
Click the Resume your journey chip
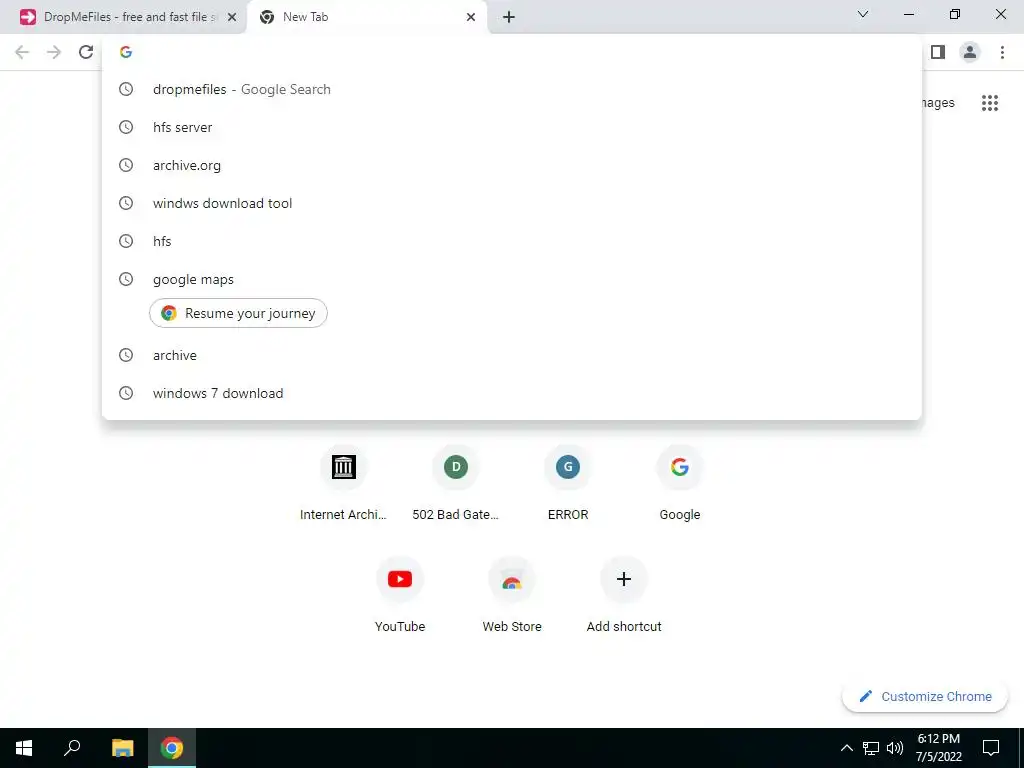(238, 313)
